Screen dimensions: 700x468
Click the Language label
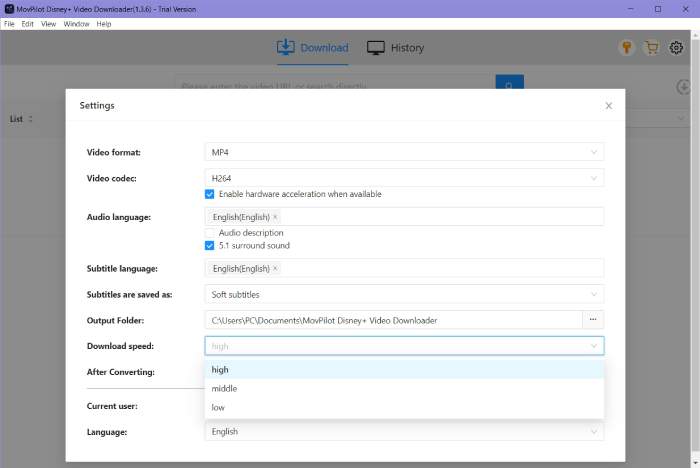click(107, 432)
